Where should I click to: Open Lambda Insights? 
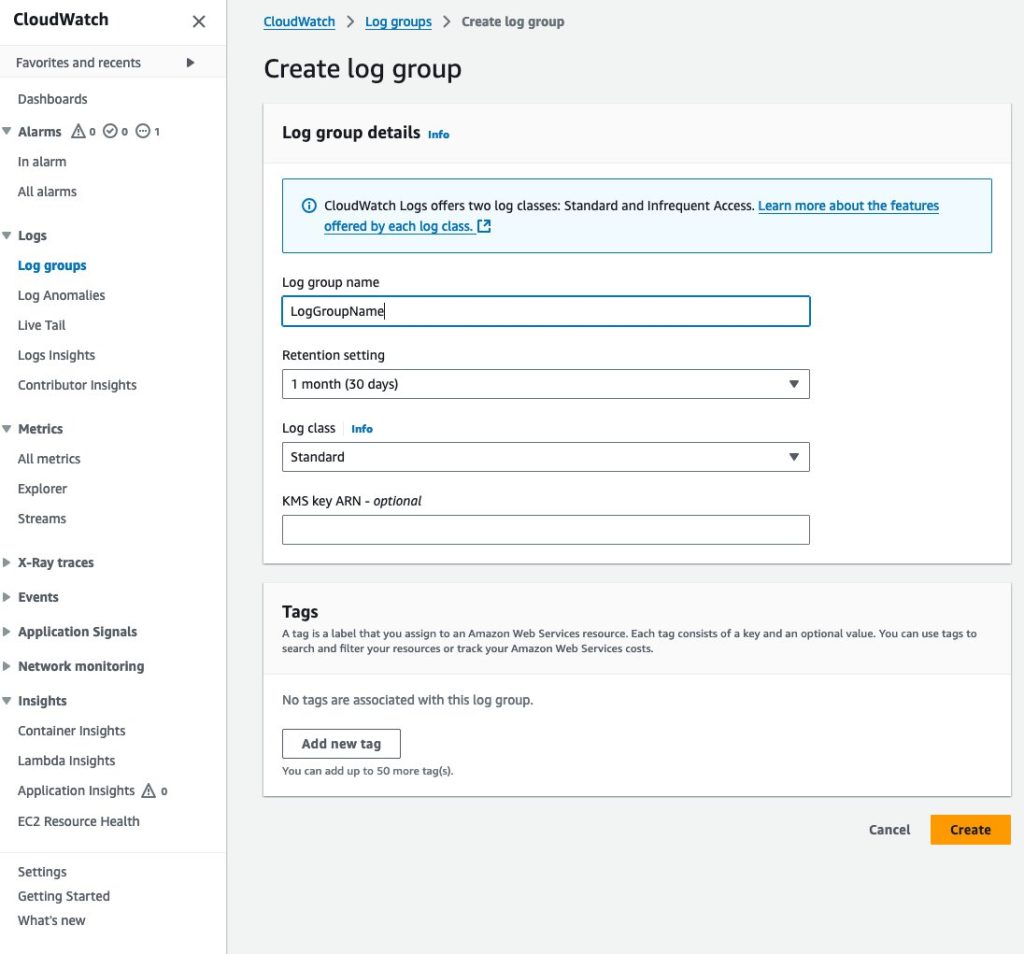(67, 761)
